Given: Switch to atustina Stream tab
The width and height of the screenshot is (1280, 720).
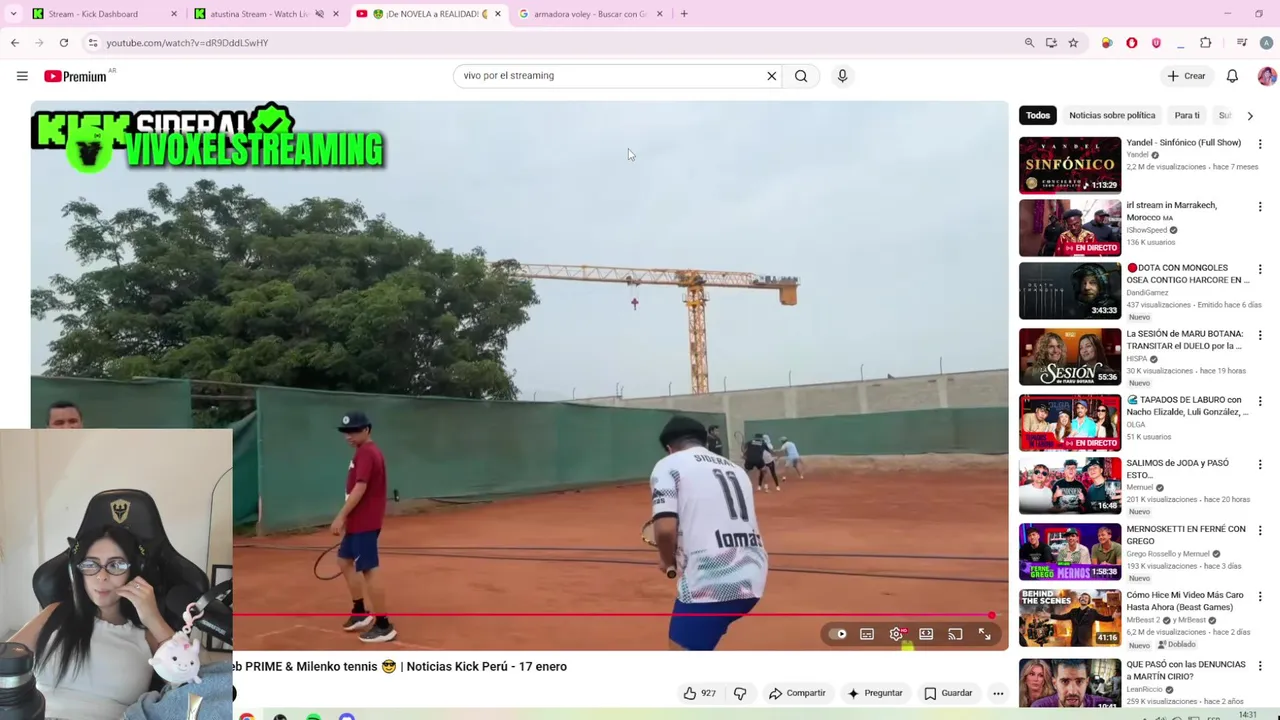Looking at the screenshot, I should [265, 14].
